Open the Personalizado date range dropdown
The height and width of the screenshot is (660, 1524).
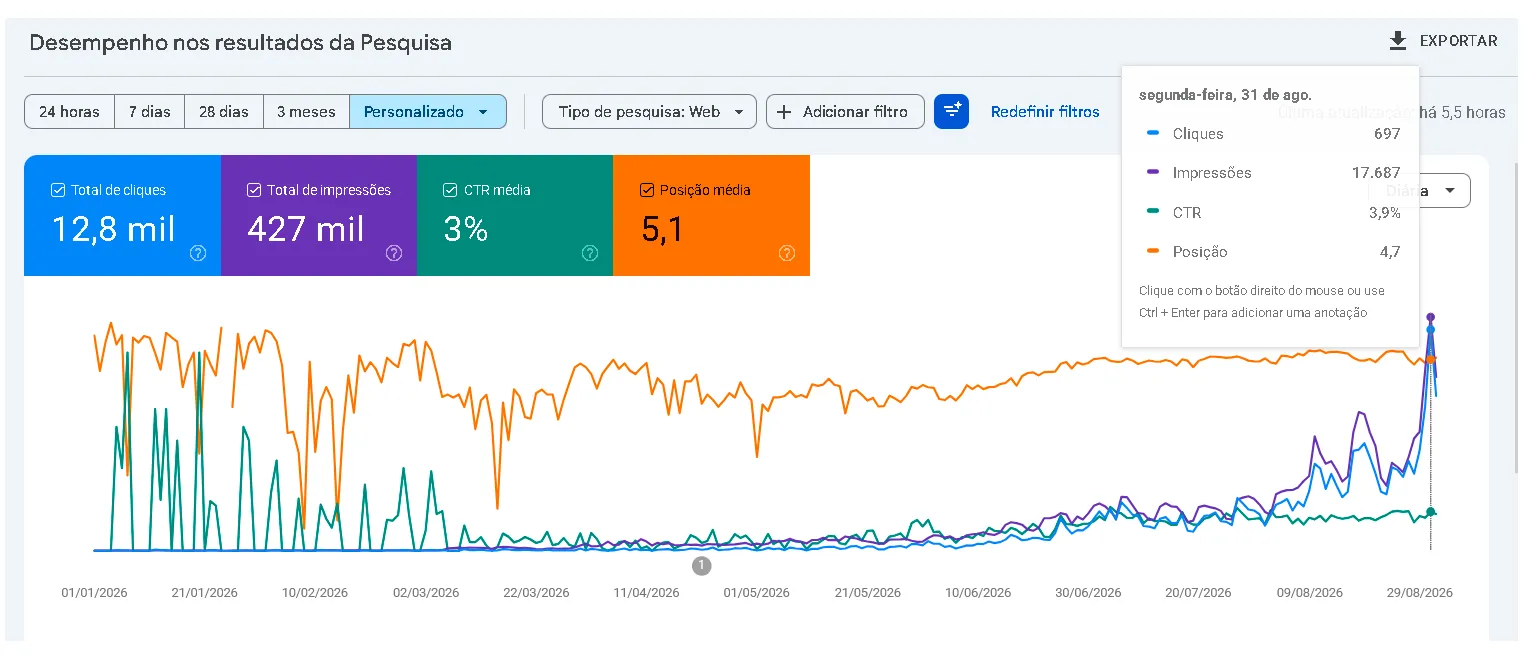428,112
